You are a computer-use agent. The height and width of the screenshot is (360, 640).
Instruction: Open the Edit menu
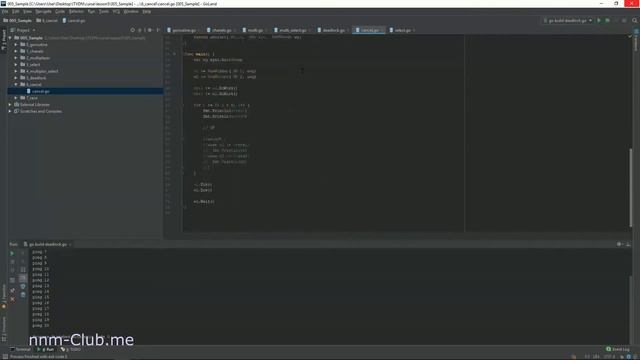pos(16,11)
